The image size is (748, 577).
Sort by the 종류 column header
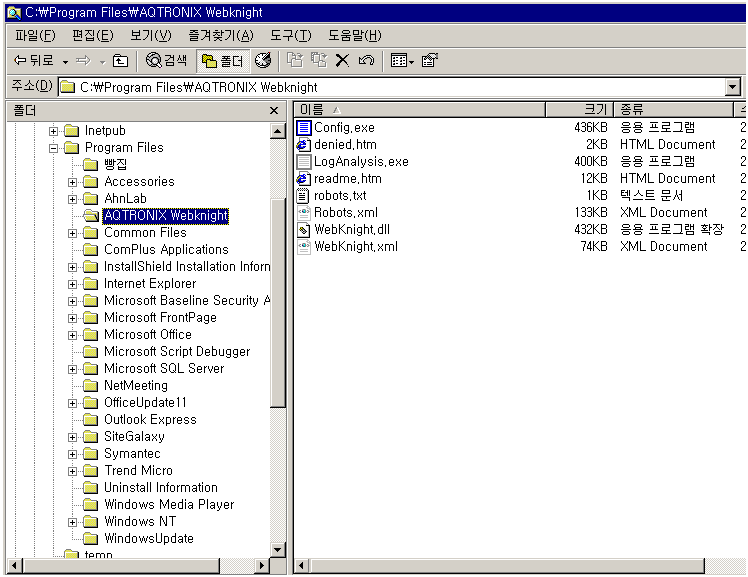(x=673, y=110)
